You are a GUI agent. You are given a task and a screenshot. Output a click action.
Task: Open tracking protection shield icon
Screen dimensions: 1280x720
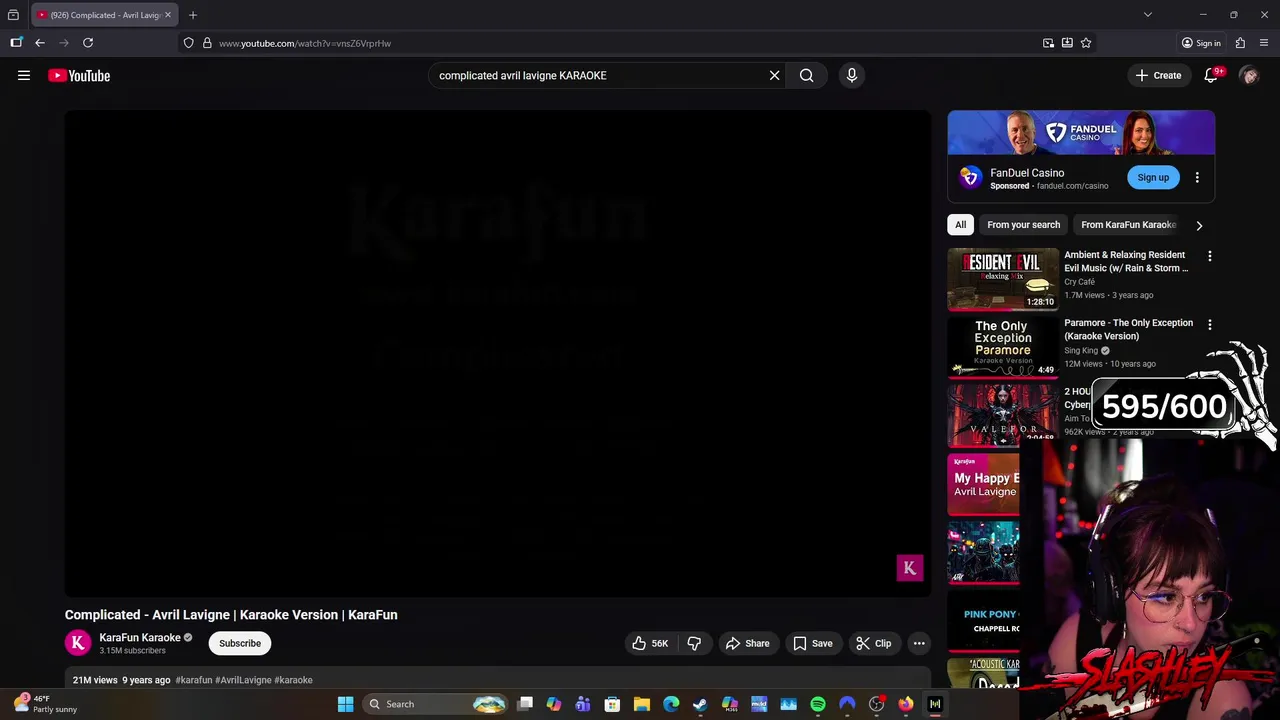click(x=188, y=43)
